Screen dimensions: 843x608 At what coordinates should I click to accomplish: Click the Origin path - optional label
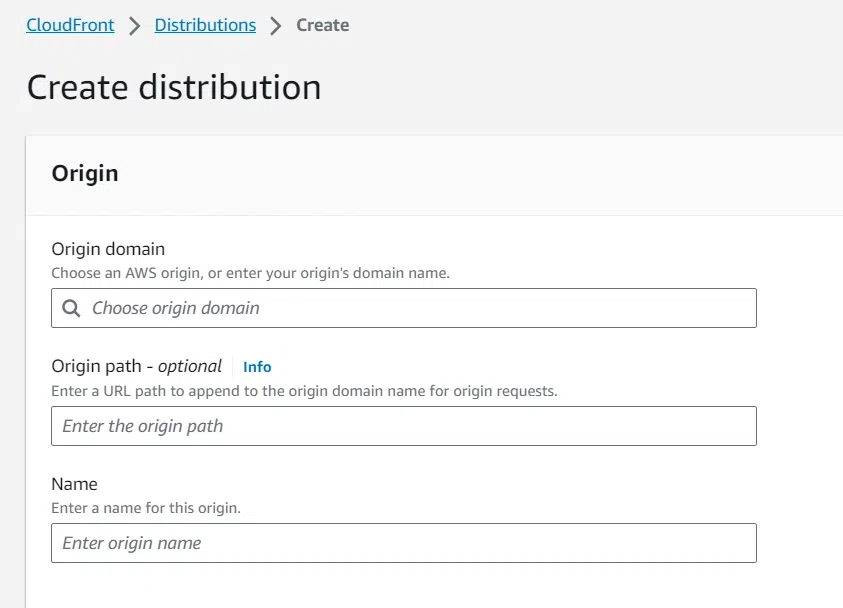(136, 366)
